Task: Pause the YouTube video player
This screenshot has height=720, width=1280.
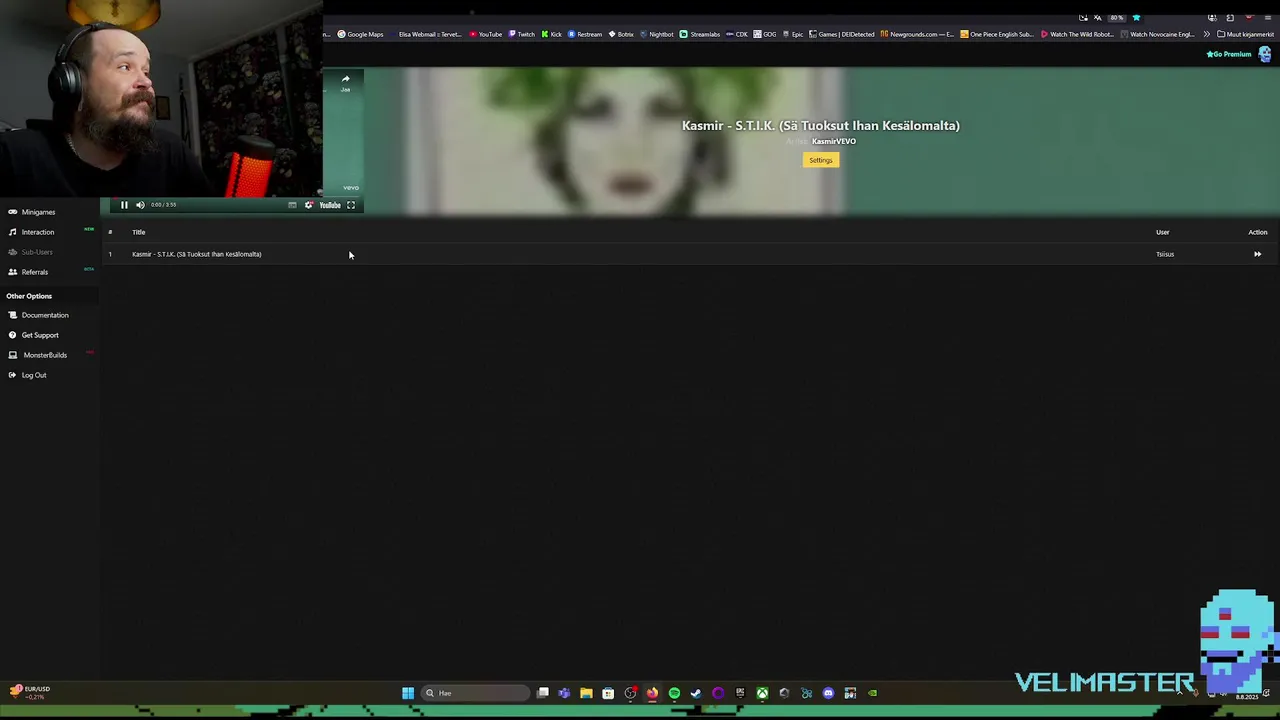Action: (x=124, y=205)
